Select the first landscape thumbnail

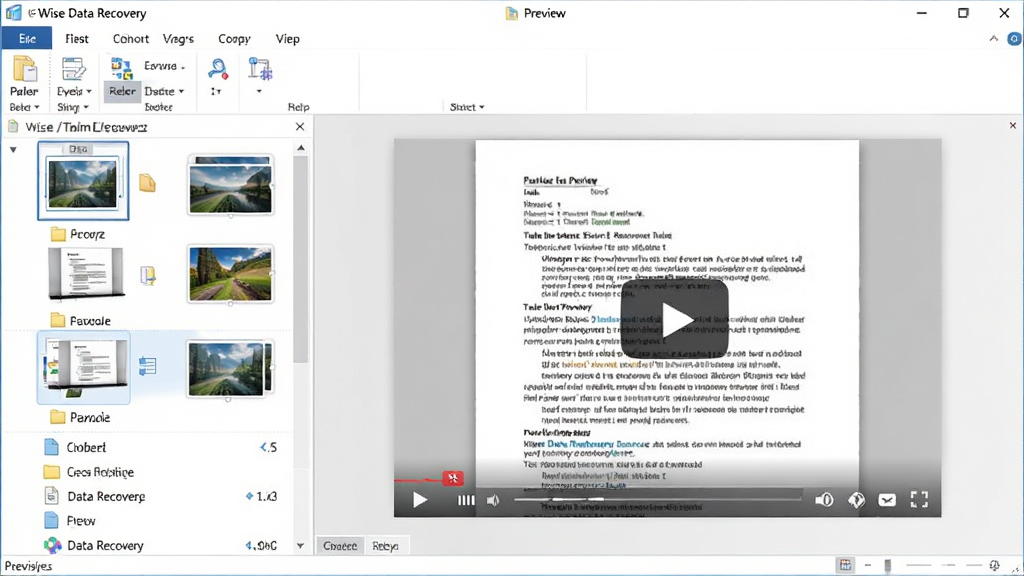click(83, 181)
